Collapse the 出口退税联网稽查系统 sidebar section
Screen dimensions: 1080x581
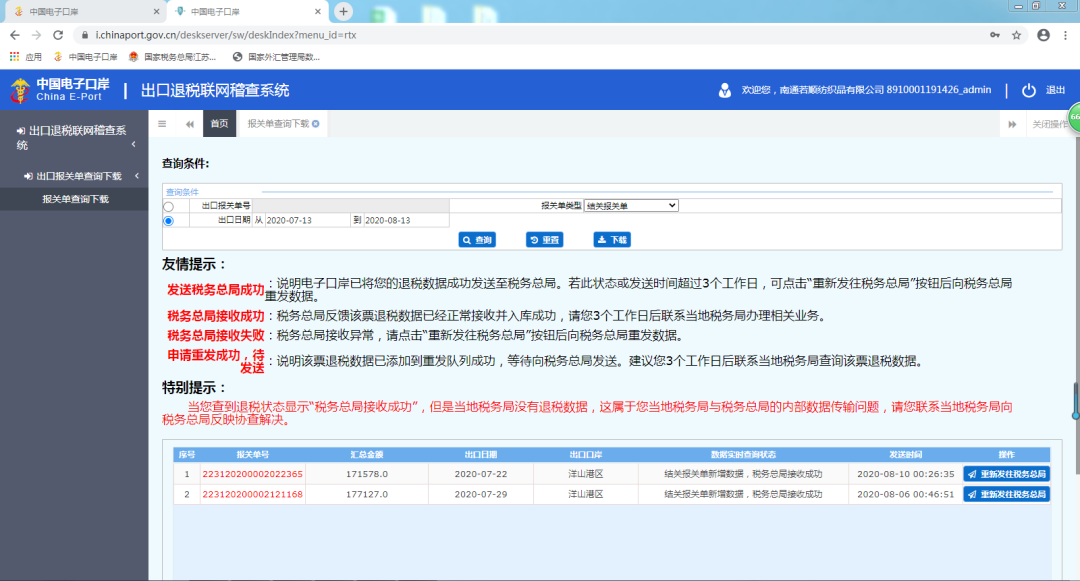coord(74,138)
